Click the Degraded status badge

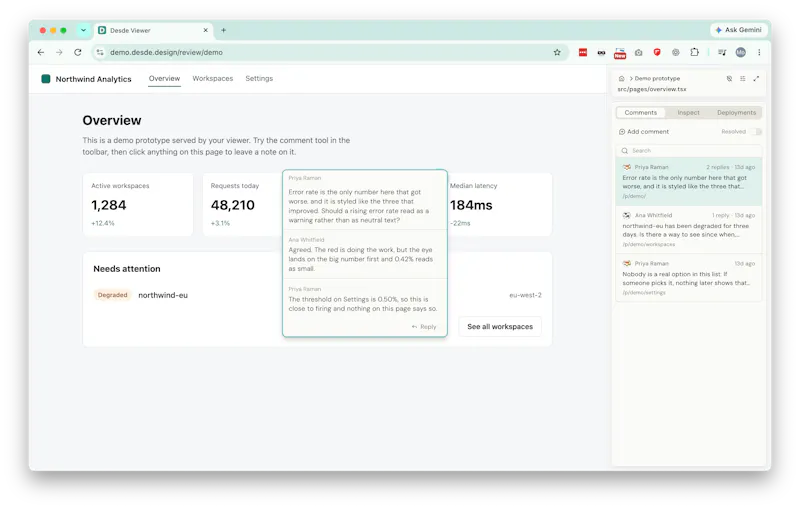pyautogui.click(x=112, y=295)
